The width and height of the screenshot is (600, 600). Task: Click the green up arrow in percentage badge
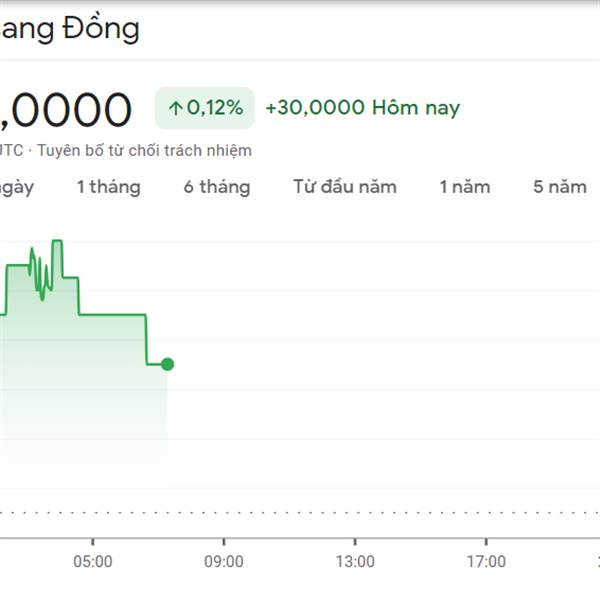[x=176, y=108]
